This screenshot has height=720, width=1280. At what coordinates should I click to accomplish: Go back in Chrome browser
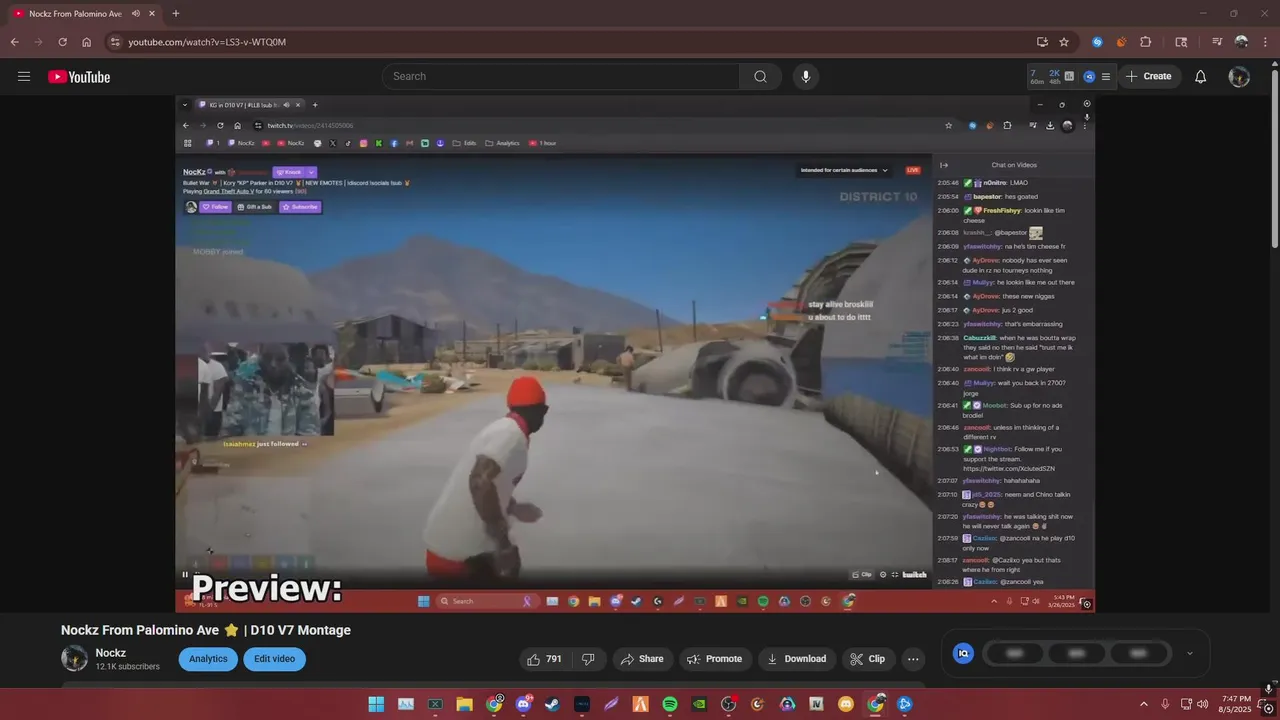pyautogui.click(x=15, y=42)
